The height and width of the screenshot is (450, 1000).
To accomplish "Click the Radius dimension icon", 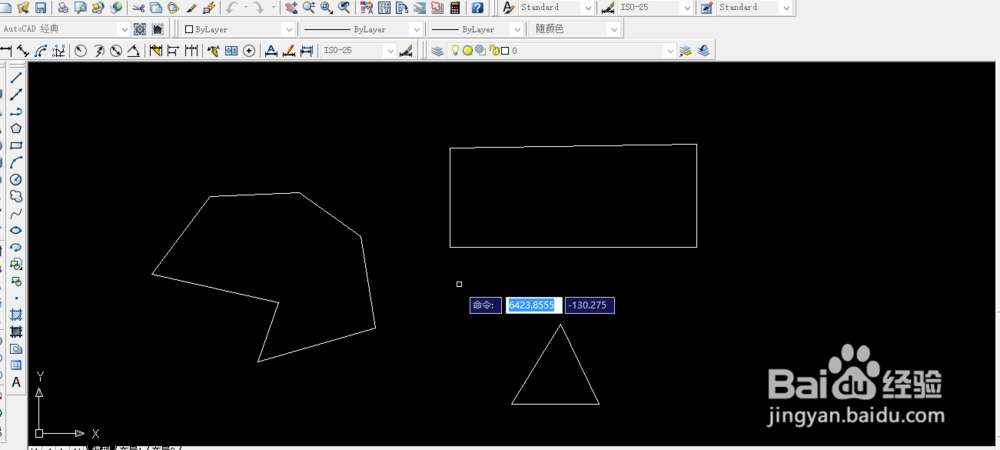I will (x=80, y=50).
